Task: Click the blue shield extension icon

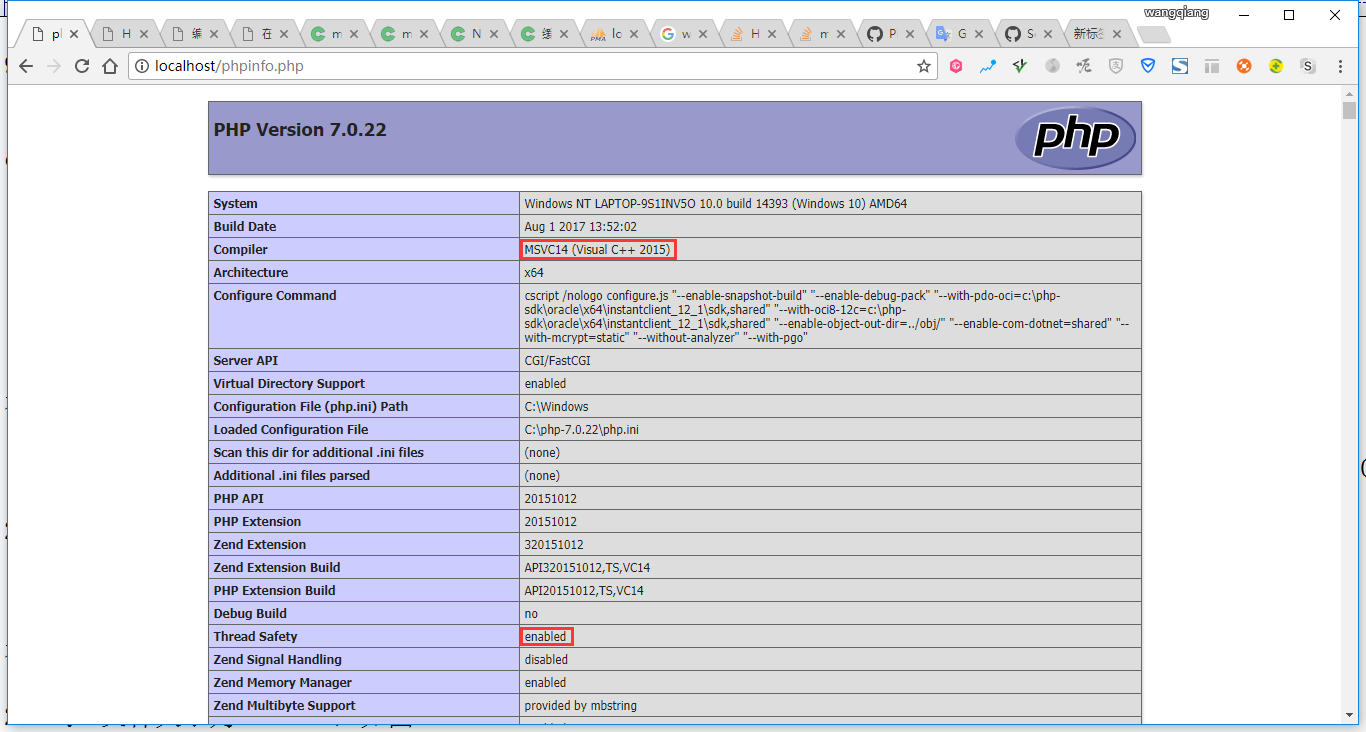Action: tap(1148, 67)
